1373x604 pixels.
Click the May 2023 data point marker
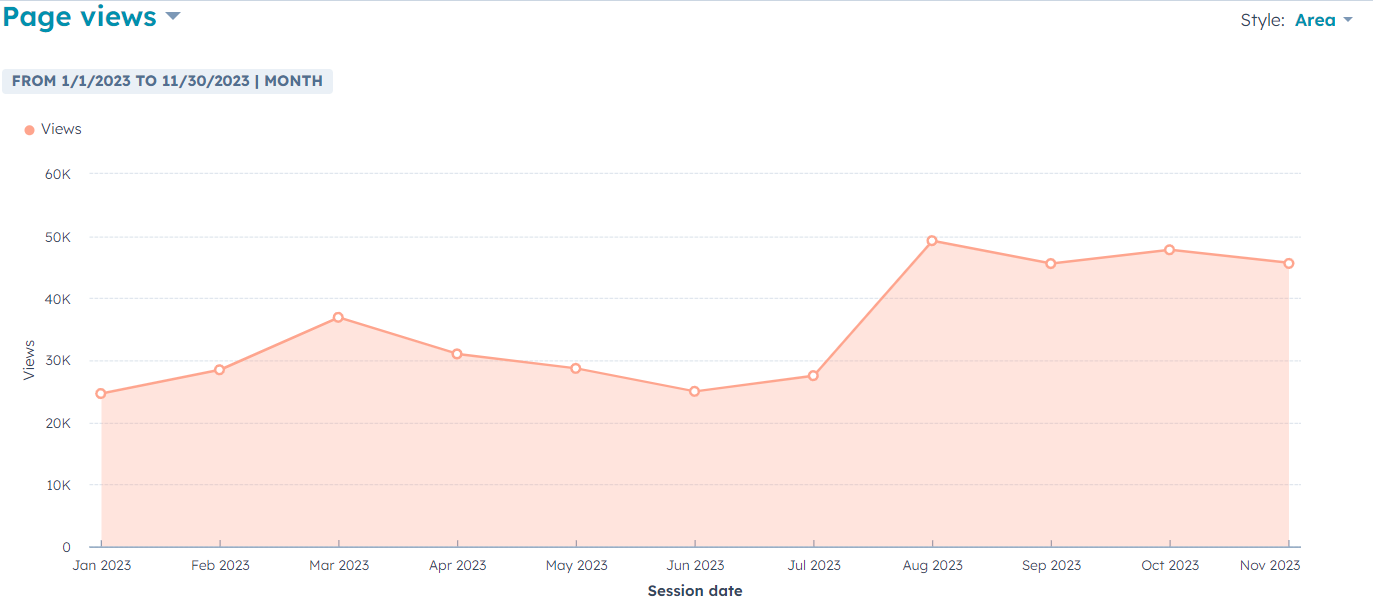coord(576,368)
